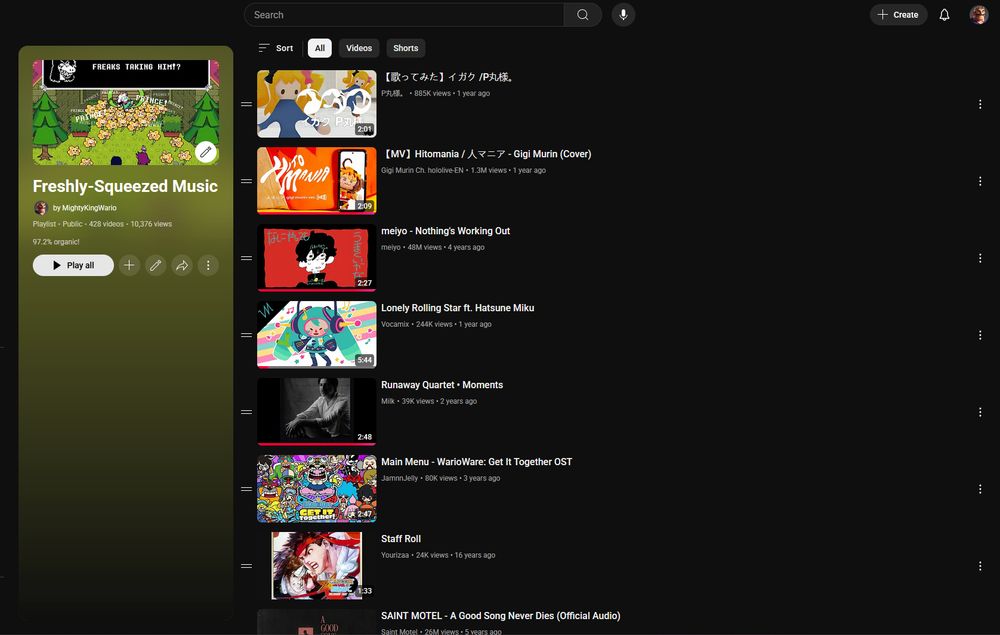Select the Shorts filter chip
The height and width of the screenshot is (635, 1000).
tap(406, 48)
